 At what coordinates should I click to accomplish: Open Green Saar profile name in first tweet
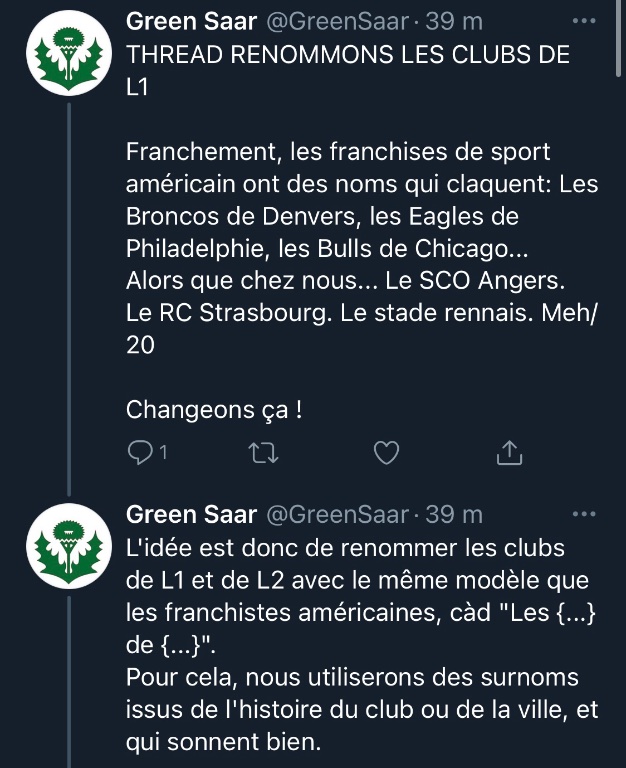point(192,22)
